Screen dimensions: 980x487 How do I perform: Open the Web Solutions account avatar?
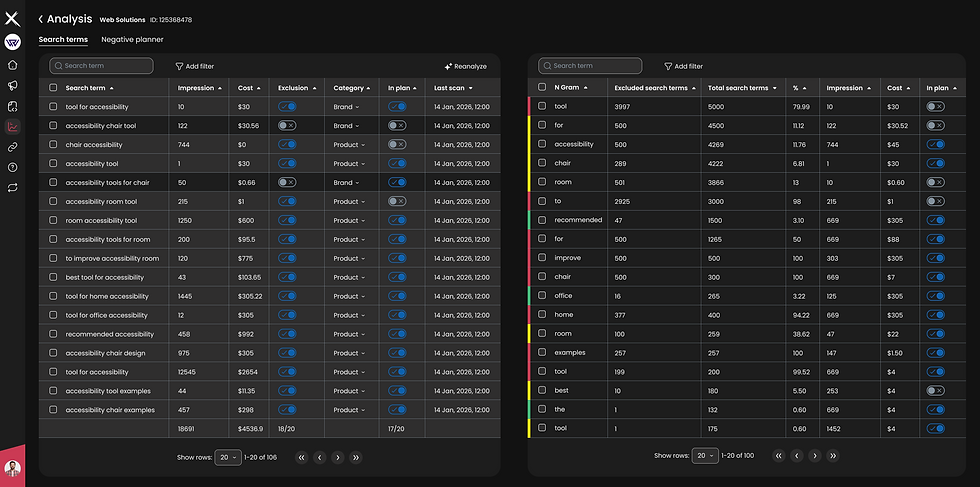pyautogui.click(x=12, y=42)
